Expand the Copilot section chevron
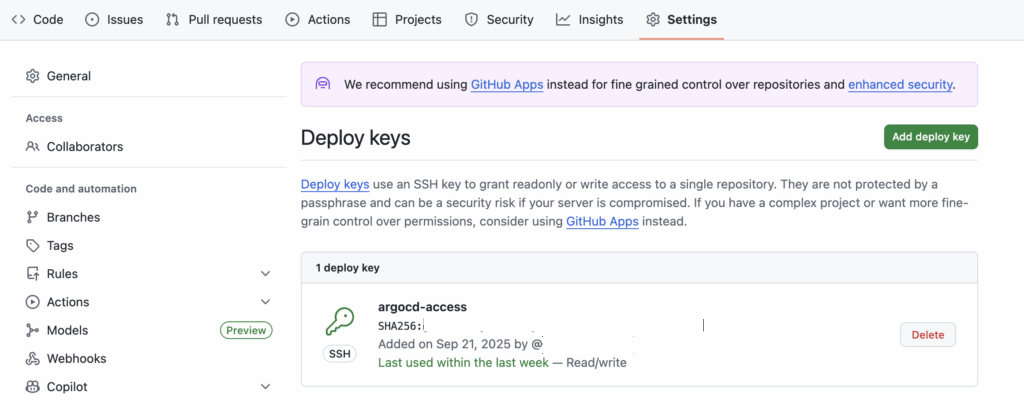Image resolution: width=1024 pixels, height=407 pixels. click(x=265, y=387)
